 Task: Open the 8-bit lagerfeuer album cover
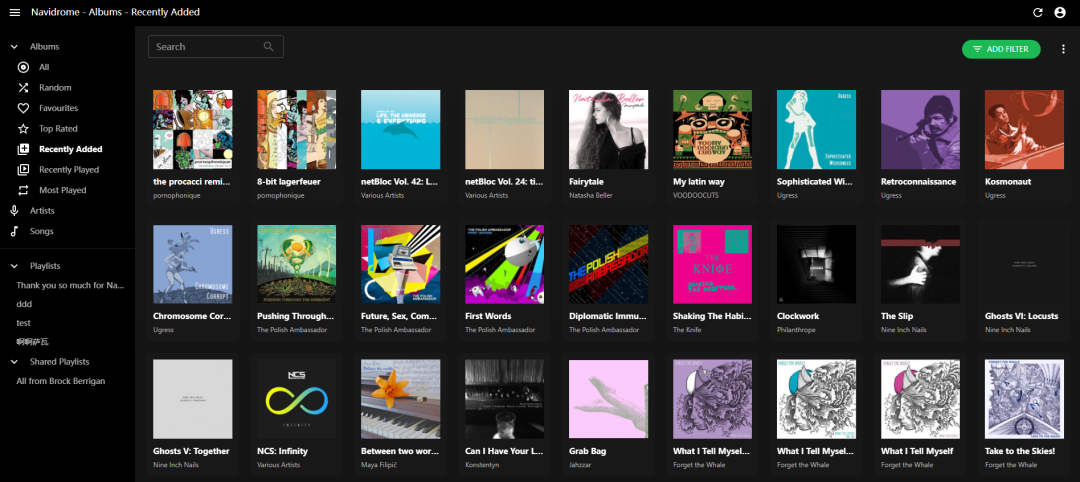click(296, 129)
